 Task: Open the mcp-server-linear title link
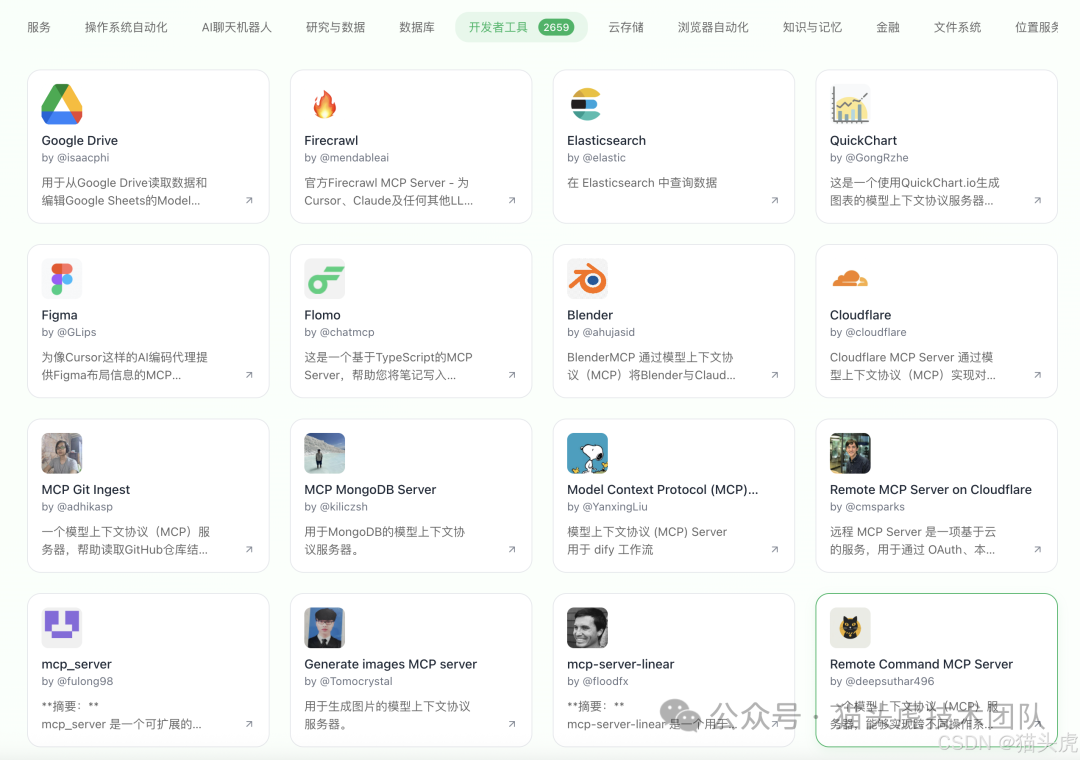pyautogui.click(x=620, y=664)
